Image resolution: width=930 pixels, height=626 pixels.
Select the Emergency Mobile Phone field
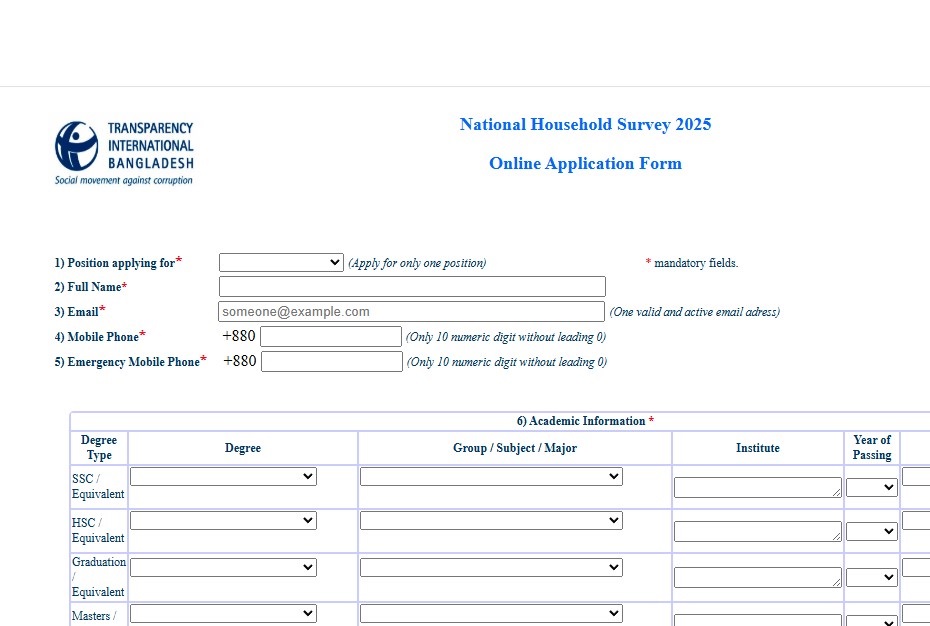coord(331,362)
